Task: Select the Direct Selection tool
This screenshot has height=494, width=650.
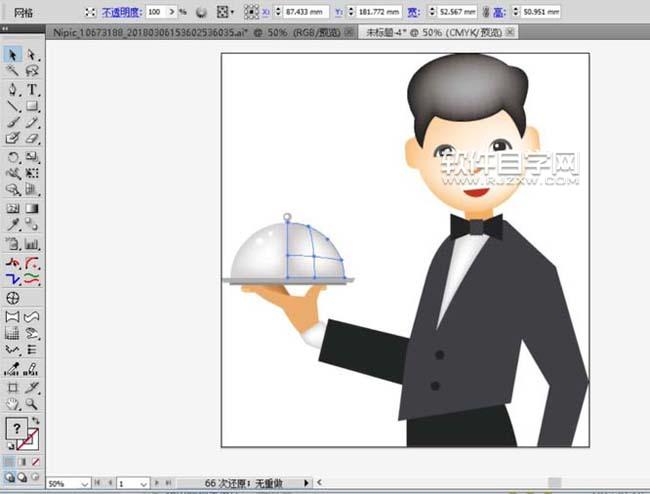Action: 32,55
